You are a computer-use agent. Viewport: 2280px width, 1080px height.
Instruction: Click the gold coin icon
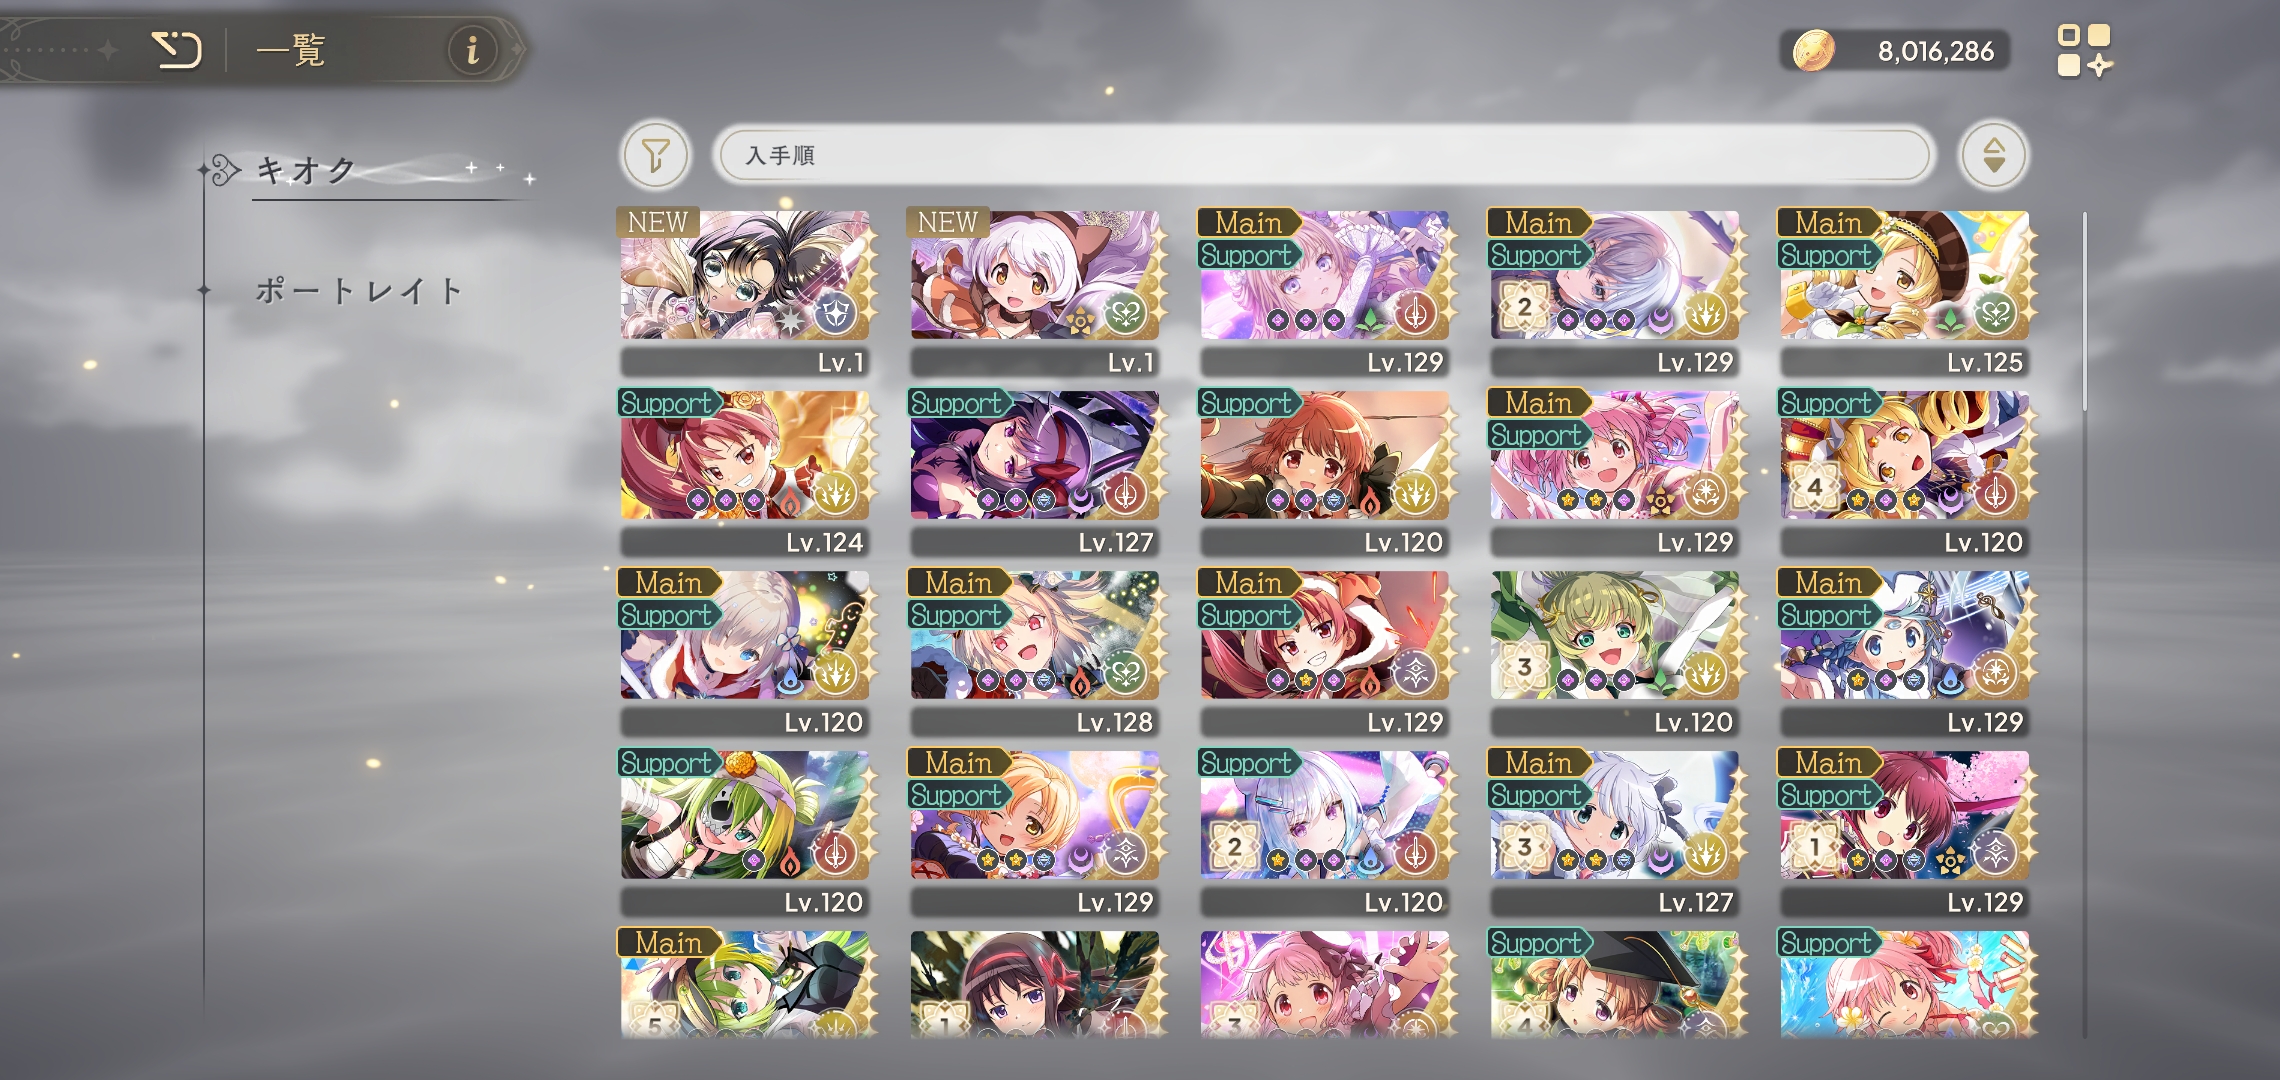click(x=1812, y=50)
